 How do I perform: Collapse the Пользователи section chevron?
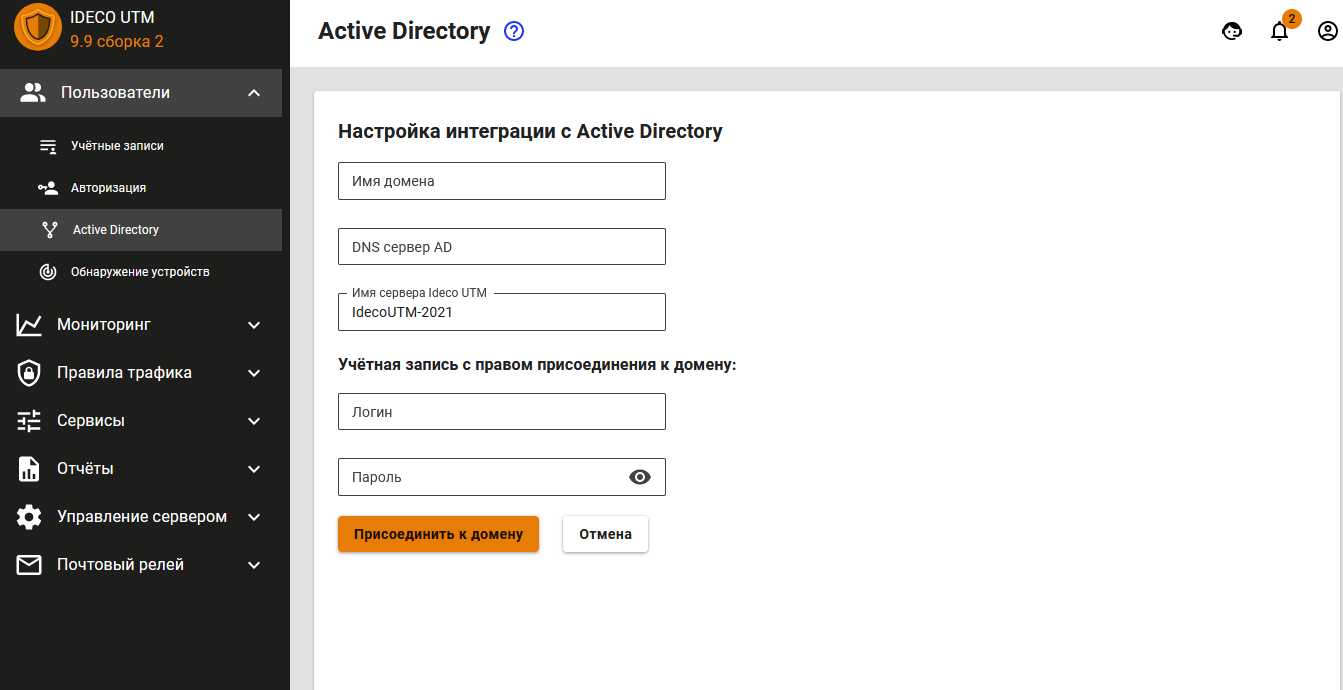pos(254,93)
